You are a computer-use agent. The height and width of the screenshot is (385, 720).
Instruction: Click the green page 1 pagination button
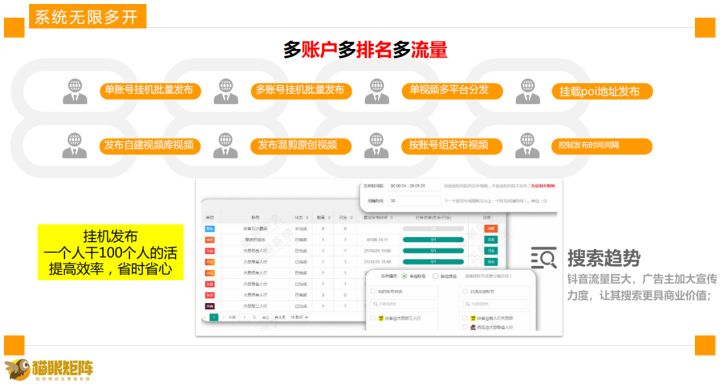[x=214, y=317]
